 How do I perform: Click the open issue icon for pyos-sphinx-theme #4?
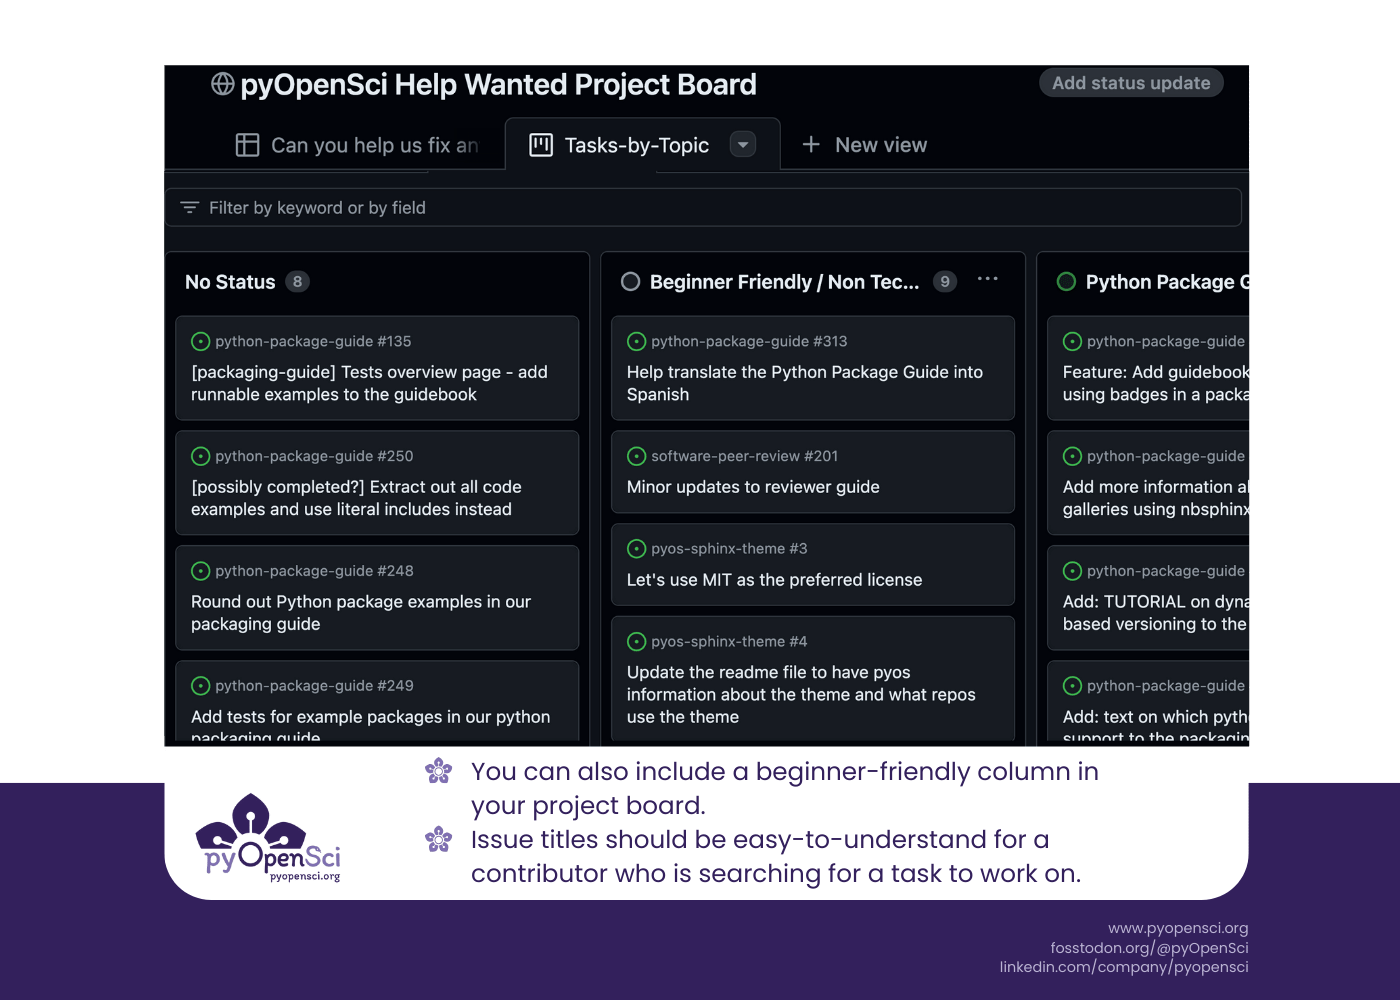[636, 642]
